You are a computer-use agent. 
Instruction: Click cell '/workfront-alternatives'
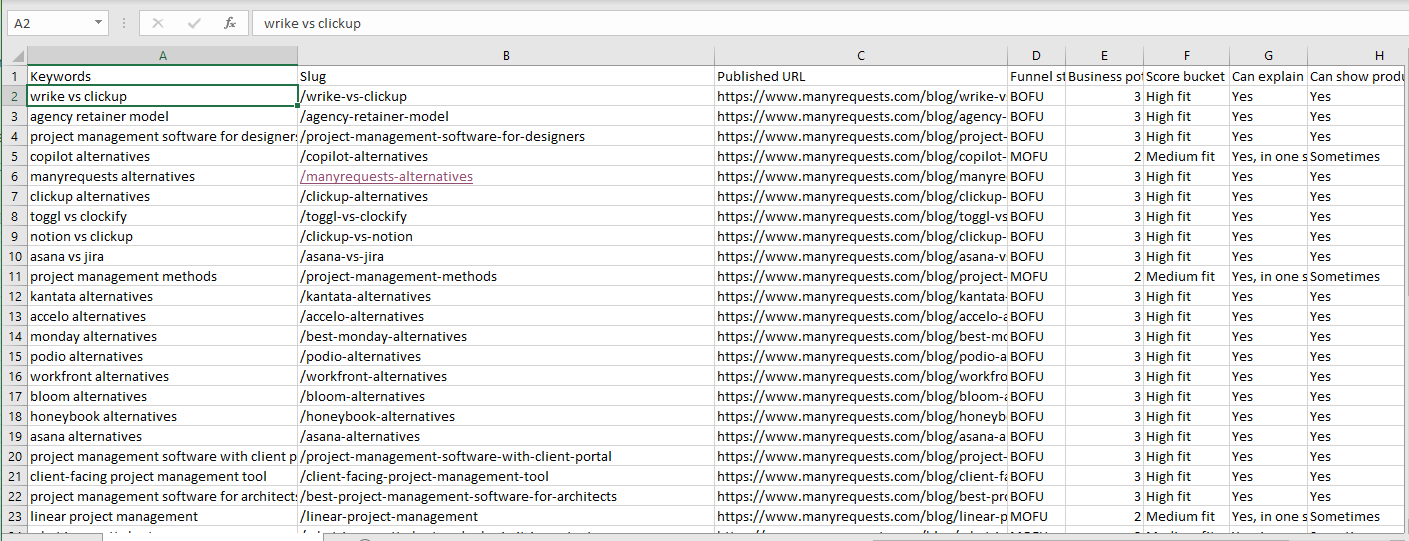pyautogui.click(x=506, y=376)
